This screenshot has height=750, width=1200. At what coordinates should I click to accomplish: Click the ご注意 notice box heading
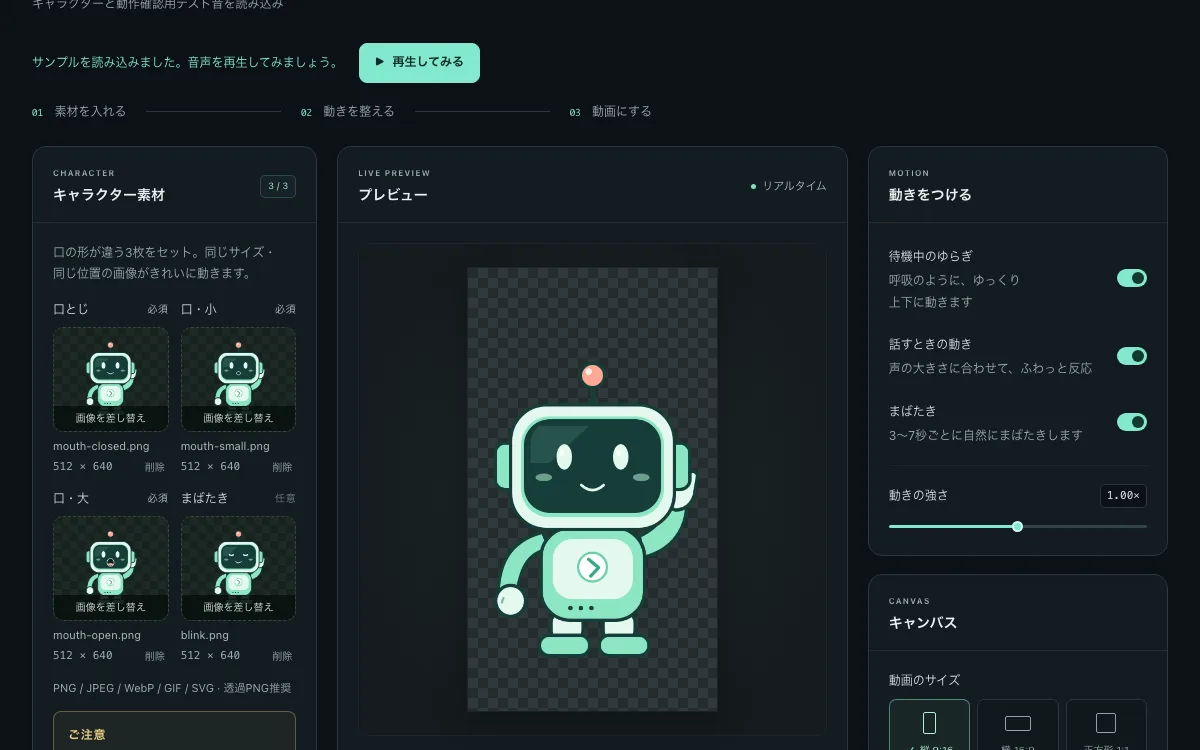pyautogui.click(x=87, y=734)
